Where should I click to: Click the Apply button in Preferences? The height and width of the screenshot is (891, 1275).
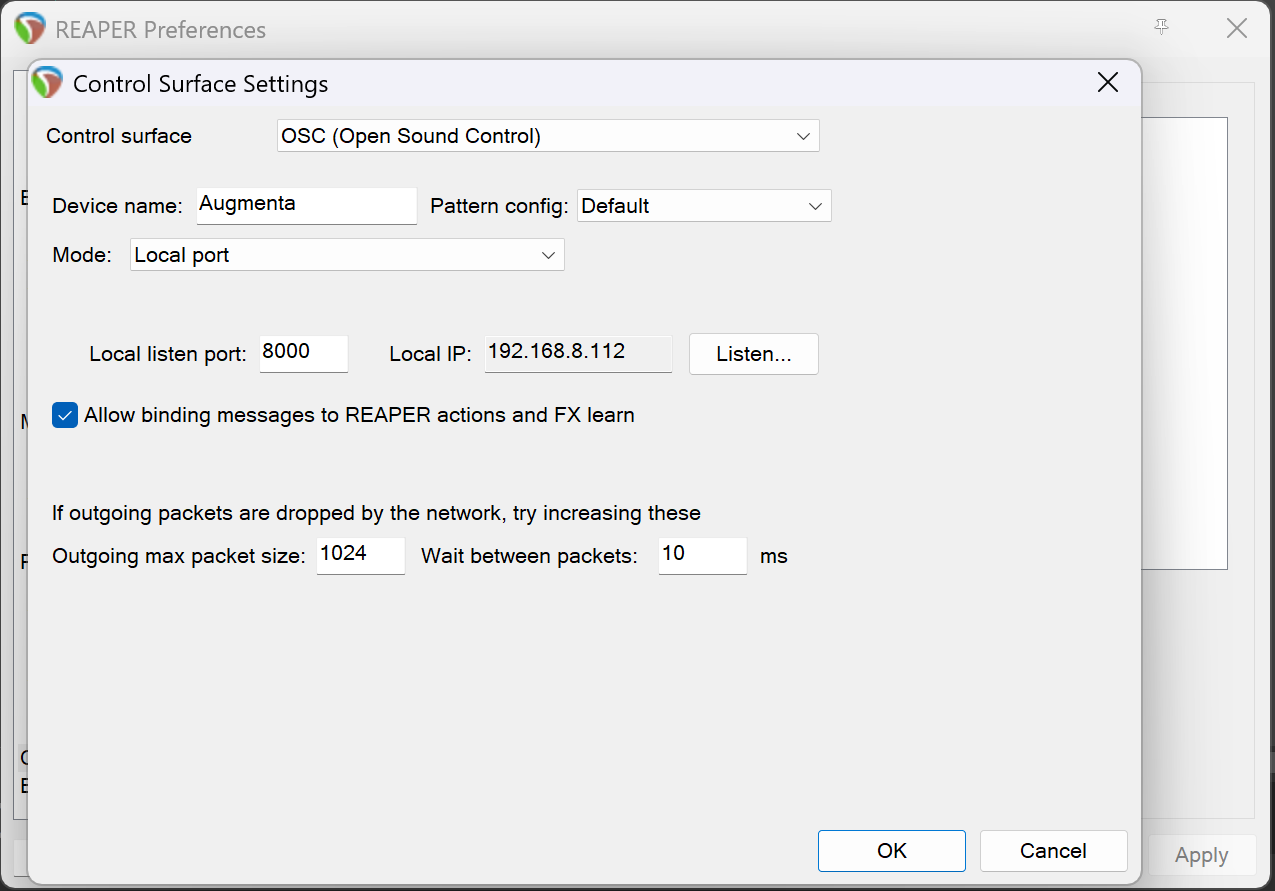pyautogui.click(x=1201, y=856)
